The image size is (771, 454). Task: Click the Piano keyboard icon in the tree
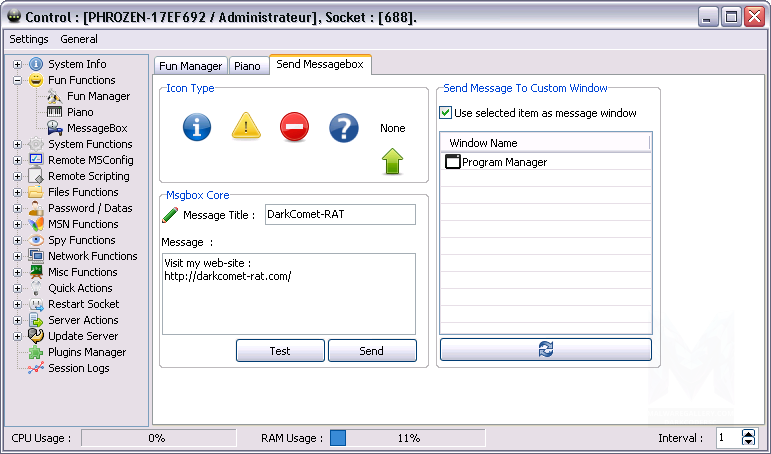pos(54,112)
